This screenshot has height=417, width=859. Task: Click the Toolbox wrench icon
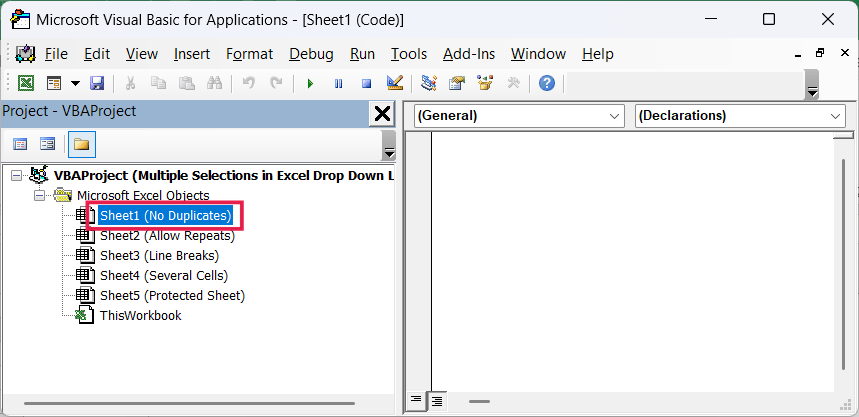(513, 83)
